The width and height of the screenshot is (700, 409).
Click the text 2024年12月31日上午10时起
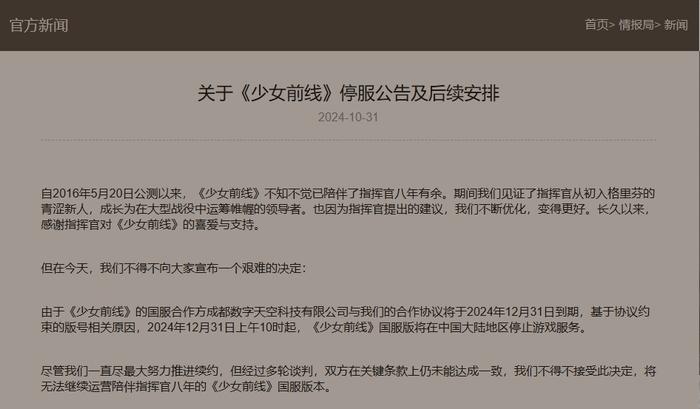(223, 327)
